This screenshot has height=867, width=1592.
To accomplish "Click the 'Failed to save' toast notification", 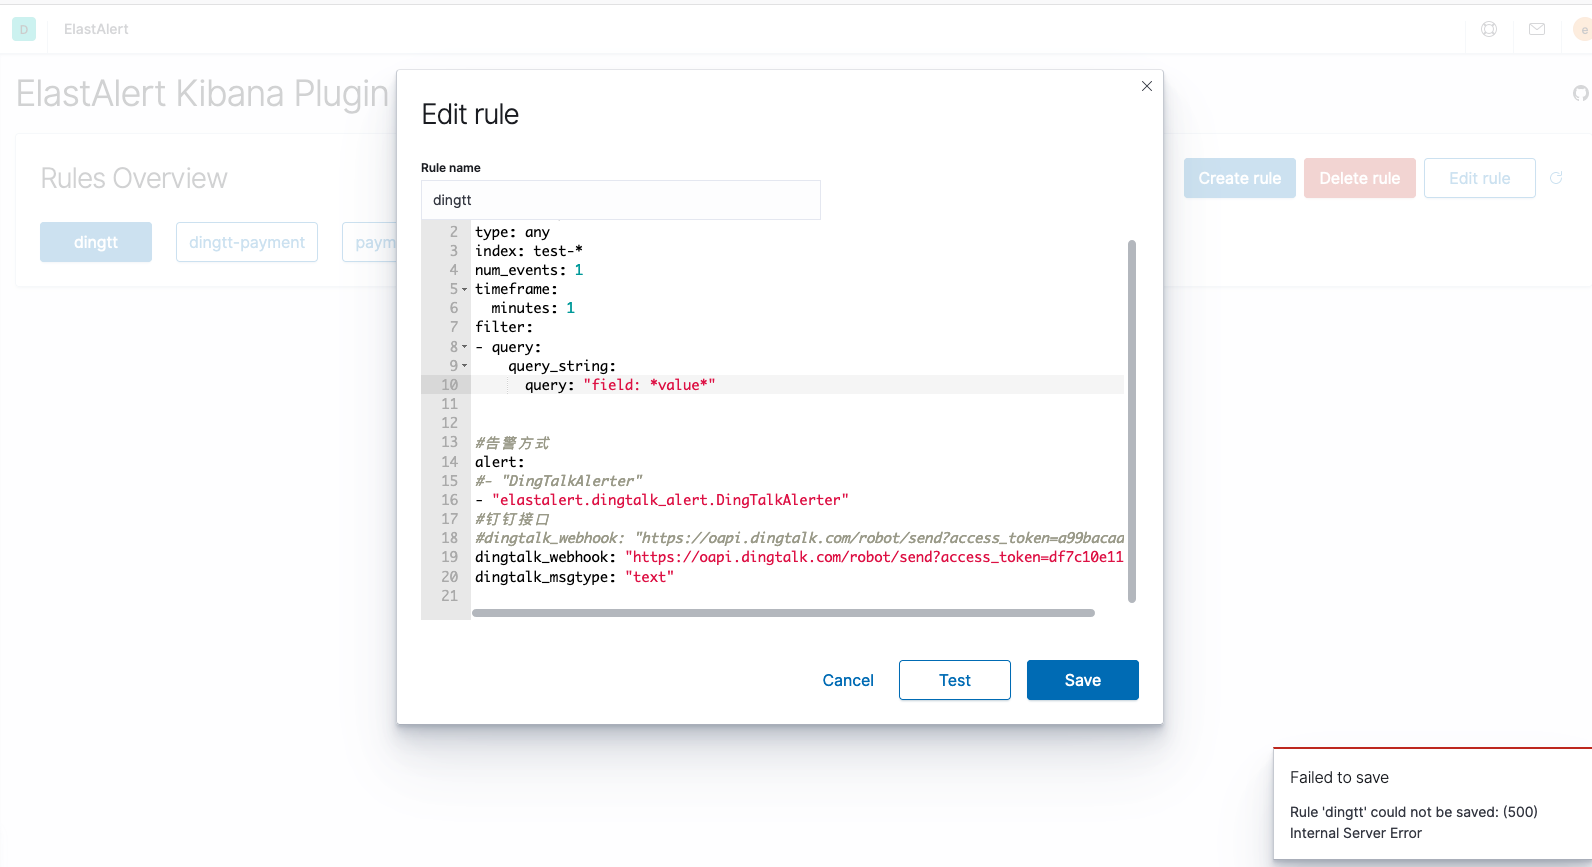I will click(1432, 803).
